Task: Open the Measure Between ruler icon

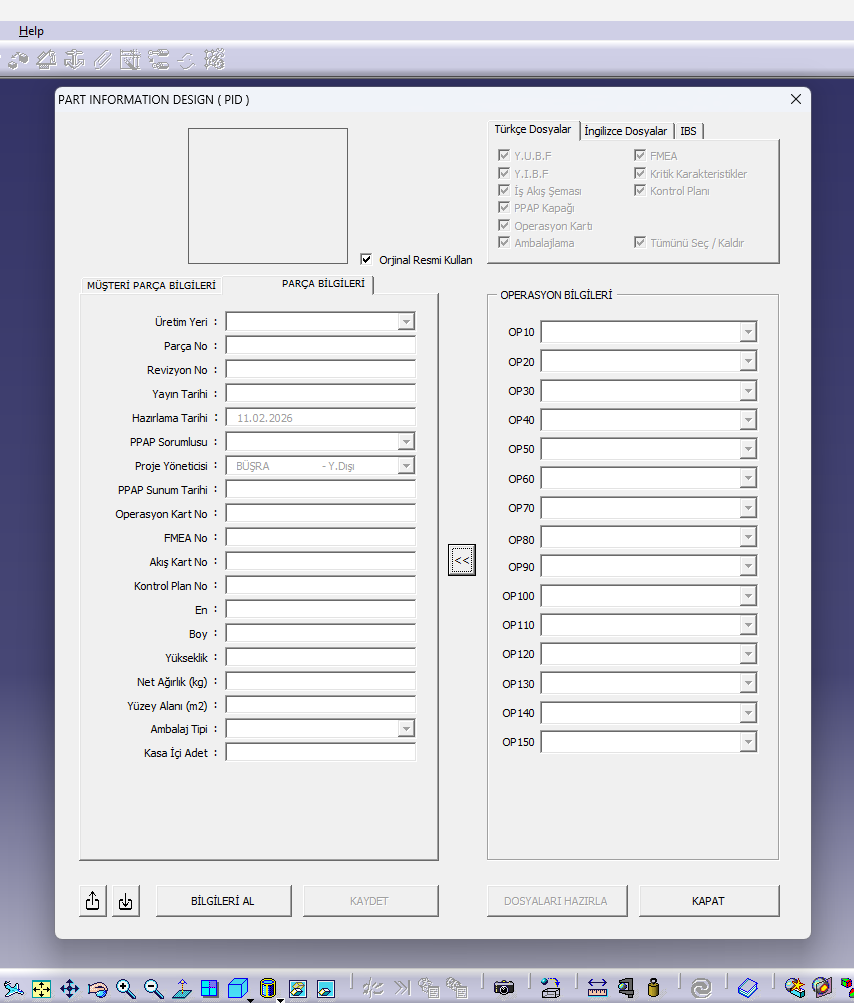Action: (597, 988)
